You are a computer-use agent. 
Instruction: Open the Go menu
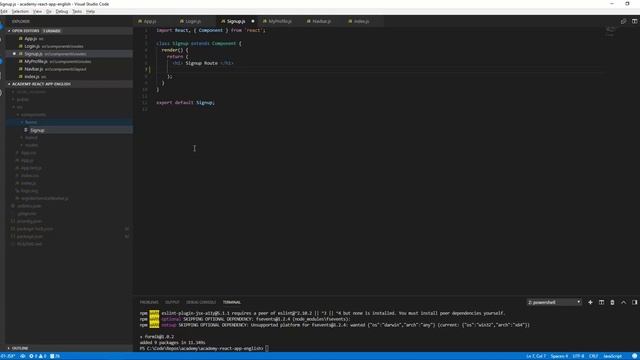coord(49,11)
